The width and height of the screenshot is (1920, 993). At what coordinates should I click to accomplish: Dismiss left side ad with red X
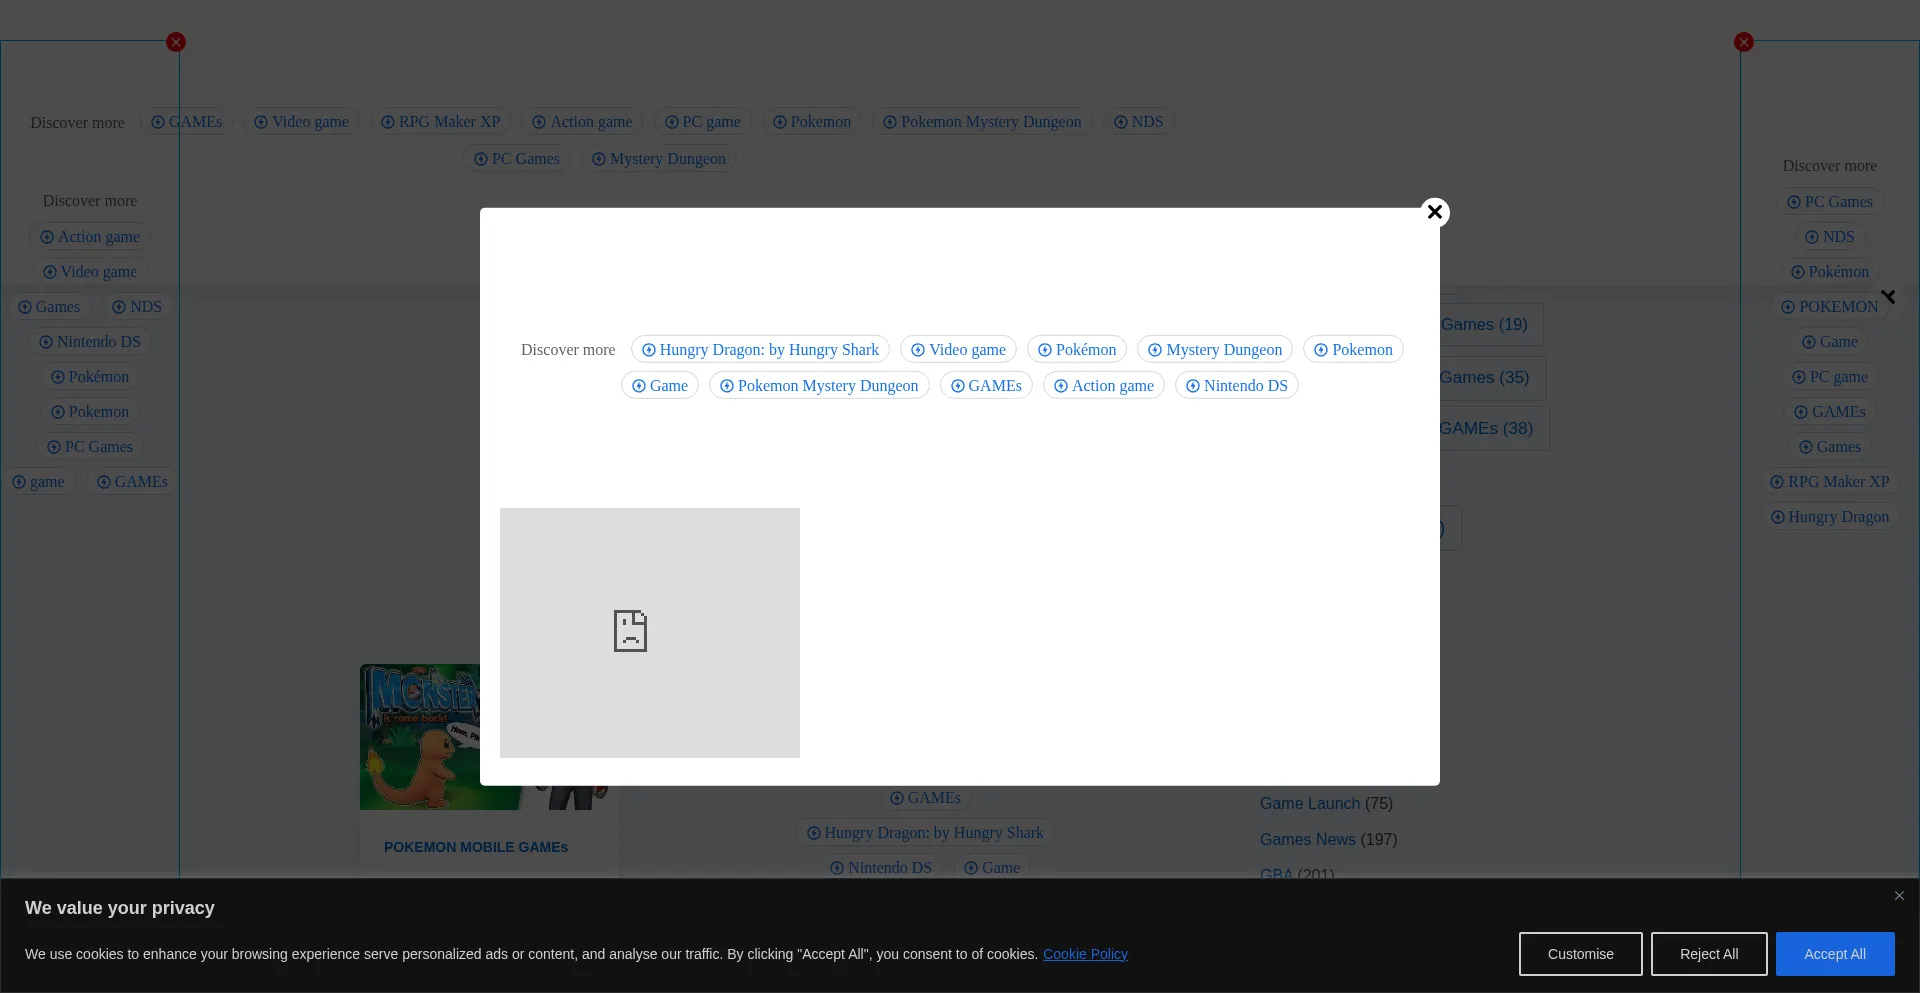tap(176, 42)
